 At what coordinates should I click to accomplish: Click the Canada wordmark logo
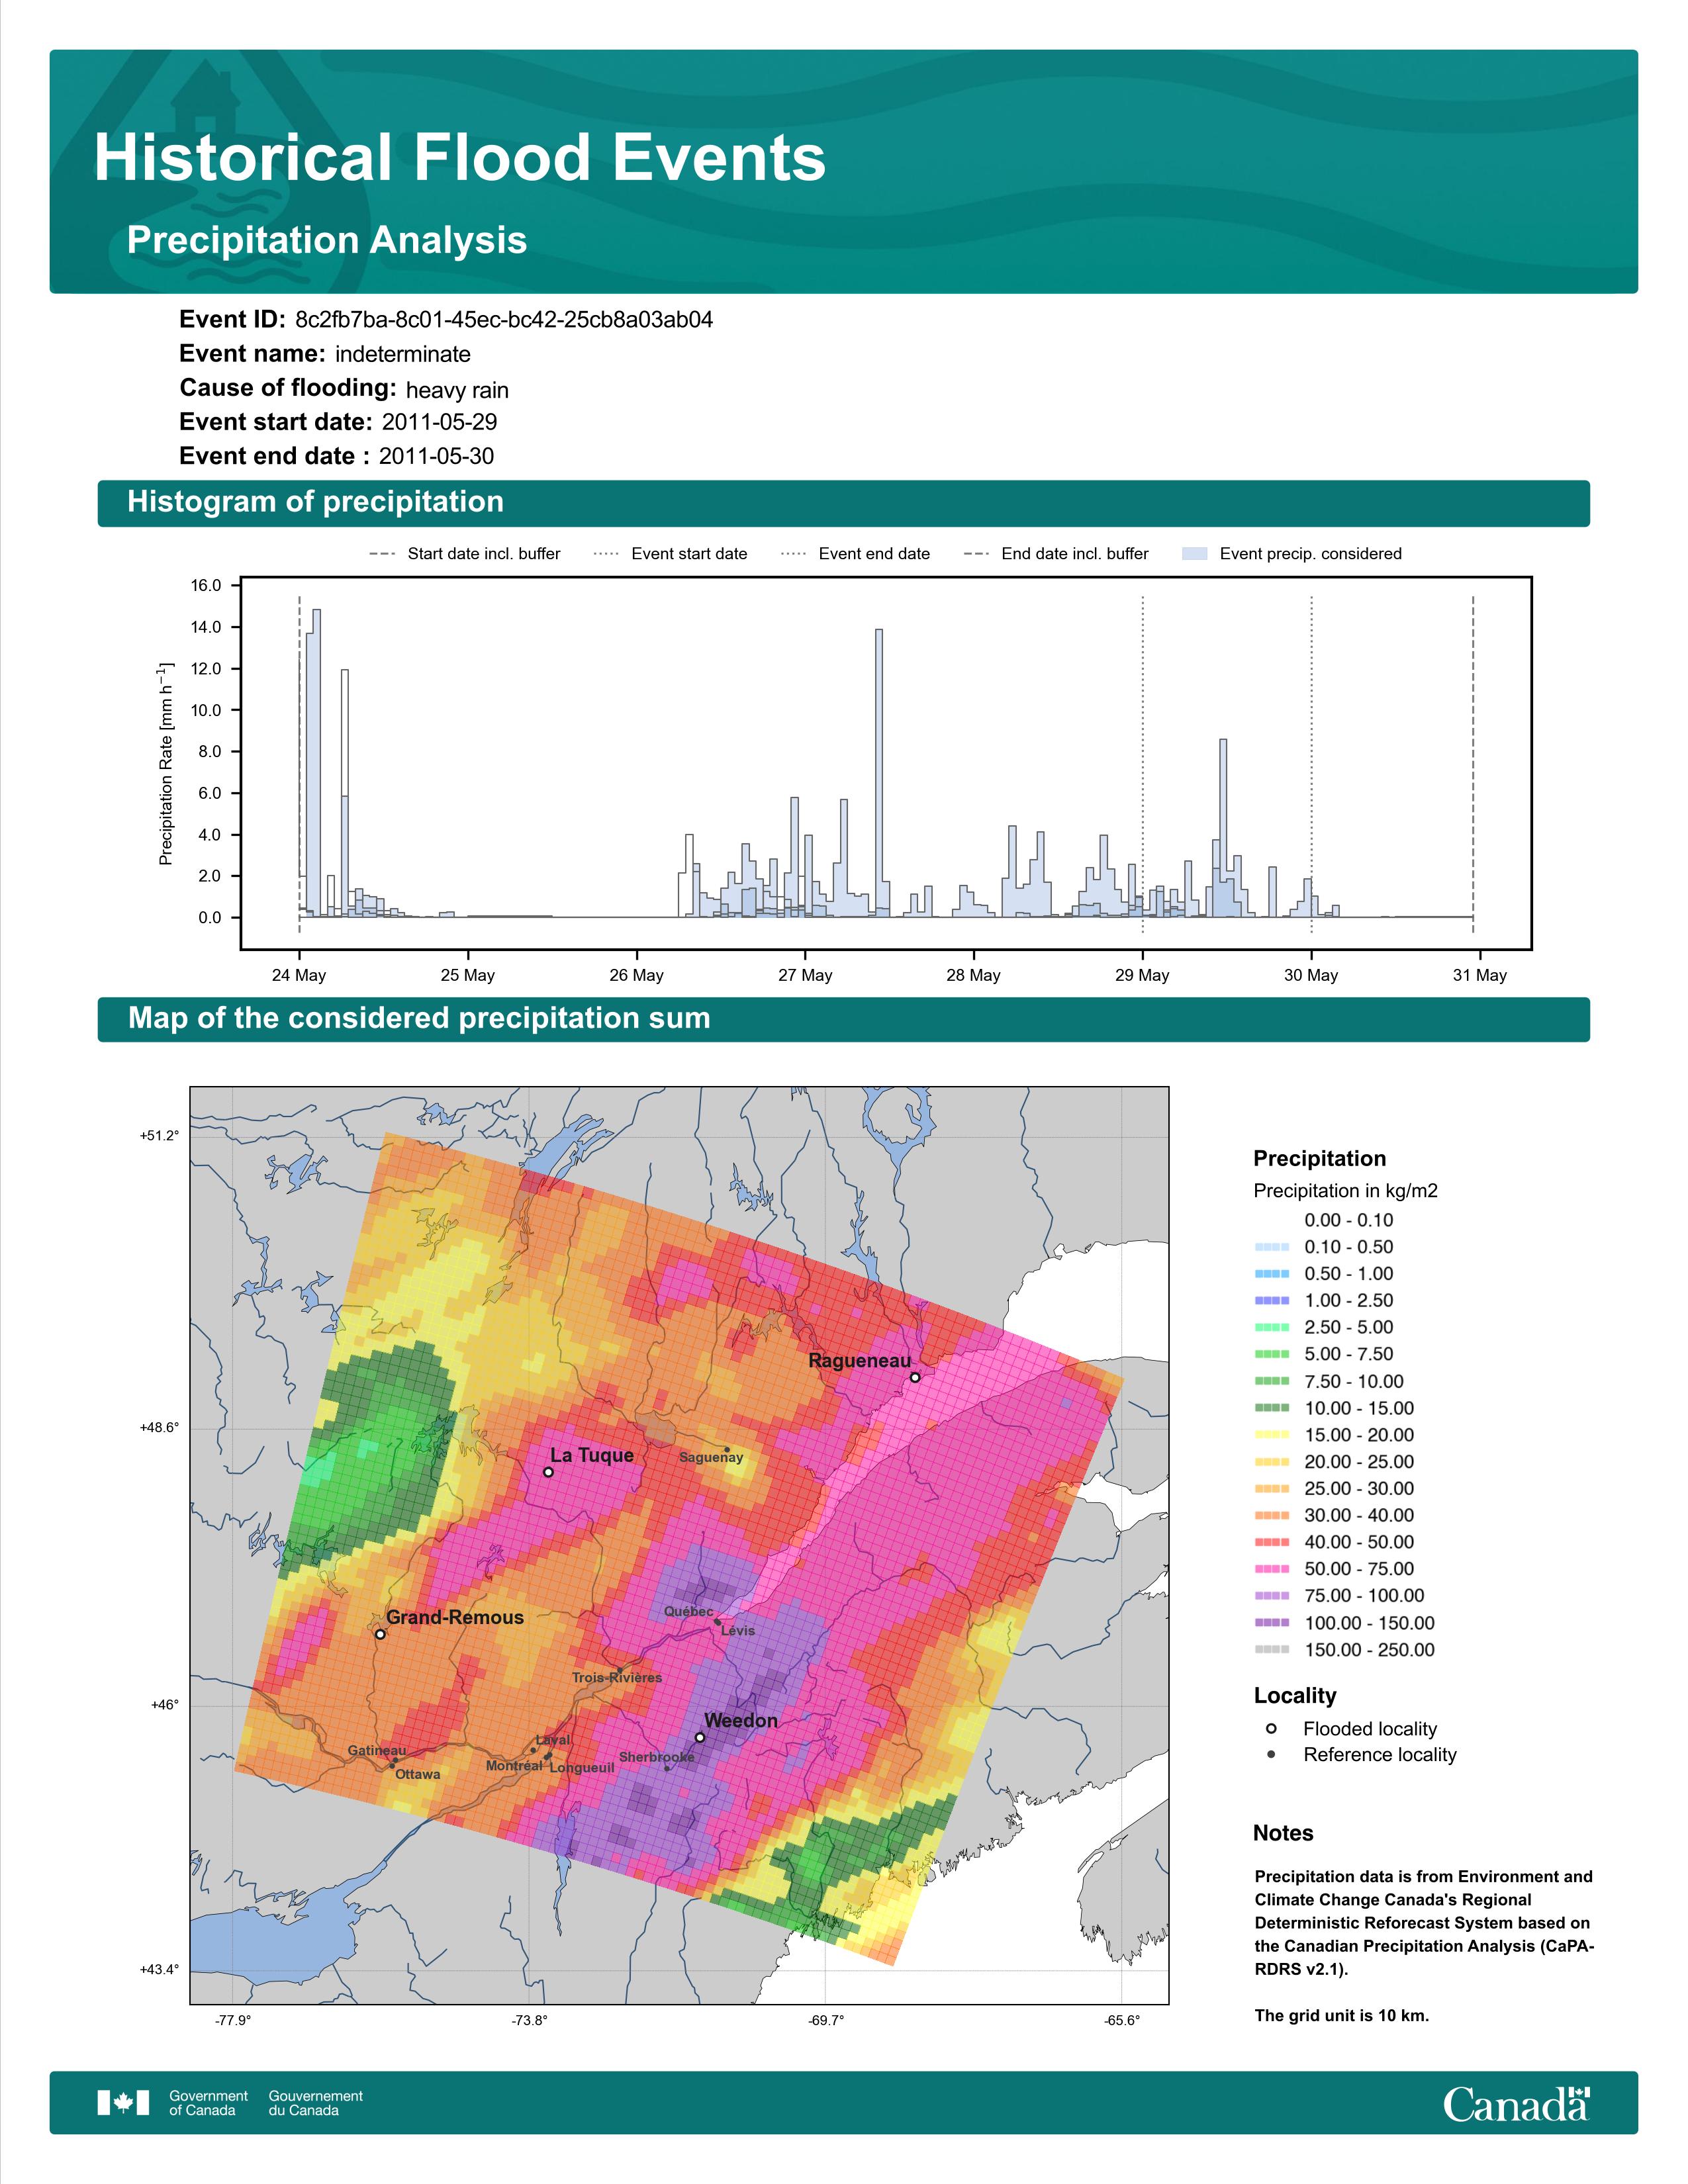pyautogui.click(x=1516, y=2103)
